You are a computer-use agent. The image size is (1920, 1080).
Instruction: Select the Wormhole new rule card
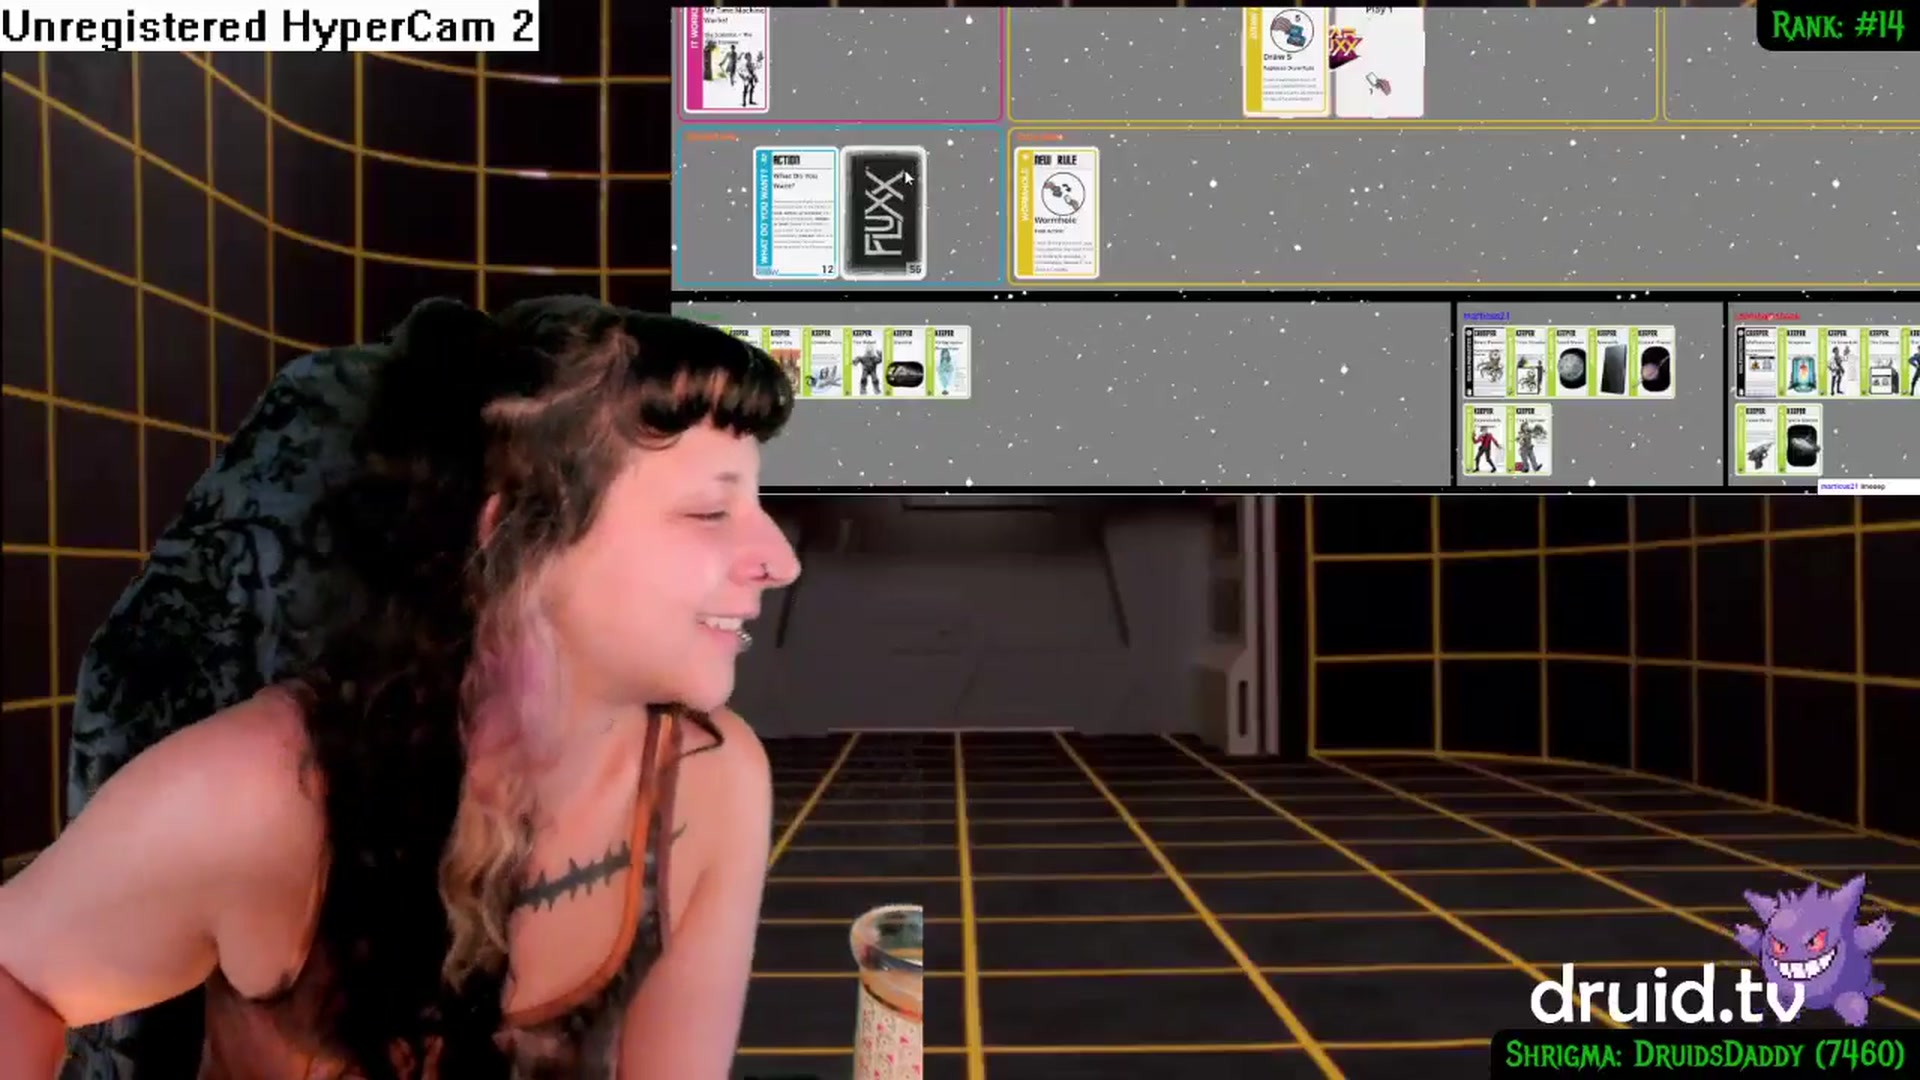(1056, 213)
